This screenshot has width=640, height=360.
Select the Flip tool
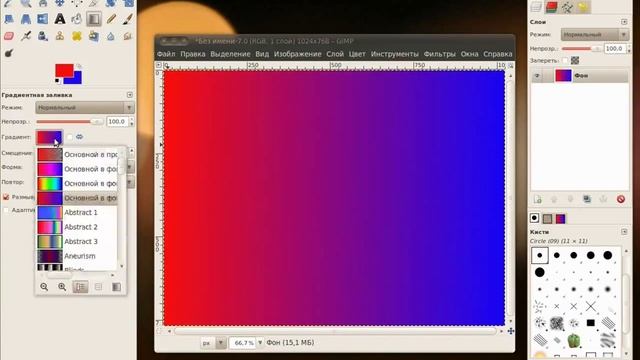click(42, 19)
